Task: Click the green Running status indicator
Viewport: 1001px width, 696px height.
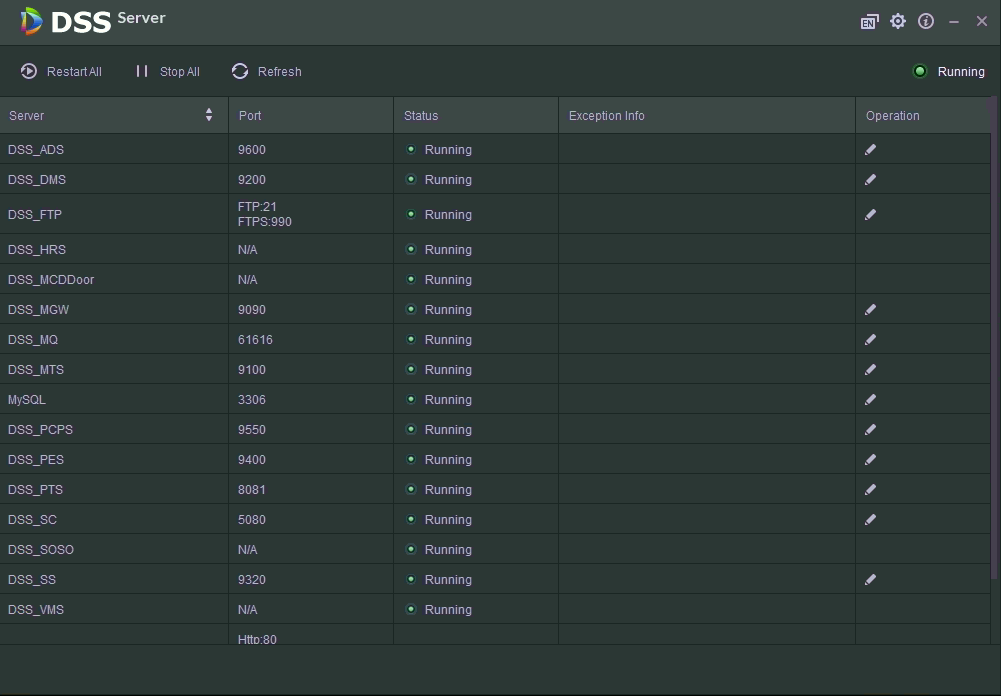Action: click(x=920, y=72)
